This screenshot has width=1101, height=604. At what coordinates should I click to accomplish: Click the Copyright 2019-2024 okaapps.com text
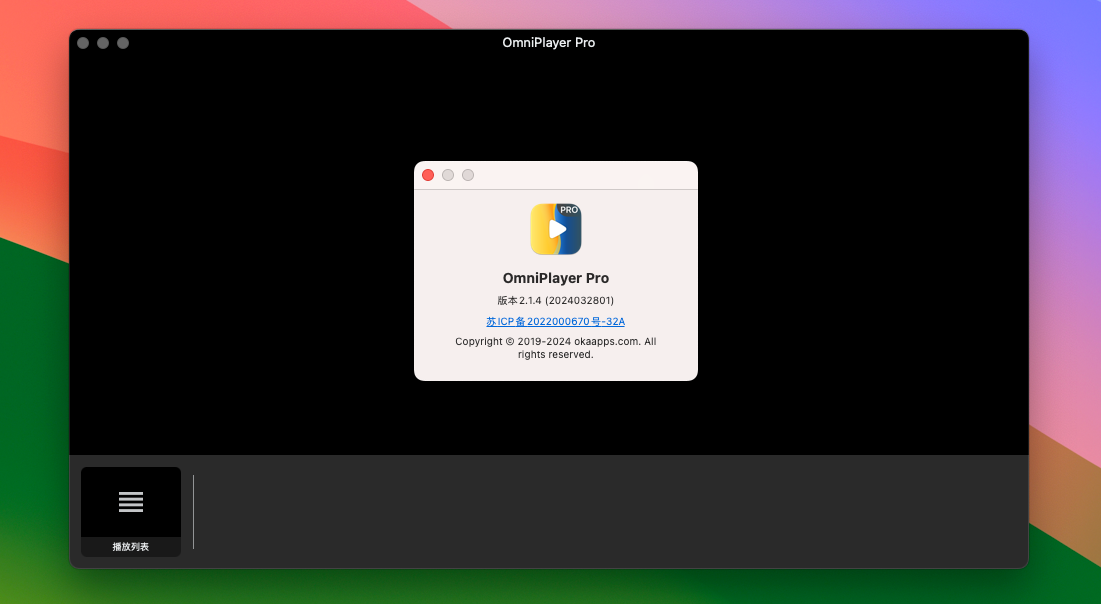pyautogui.click(x=555, y=348)
